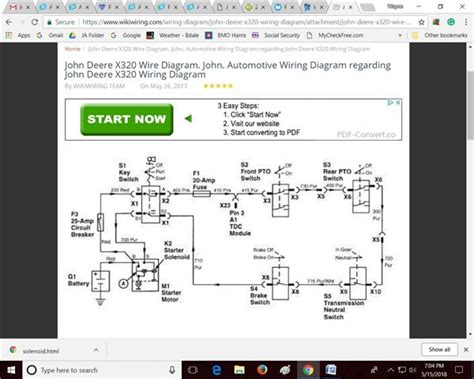Open the solenoid.html downloaded file
This screenshot has width=474, height=379.
coord(41,351)
